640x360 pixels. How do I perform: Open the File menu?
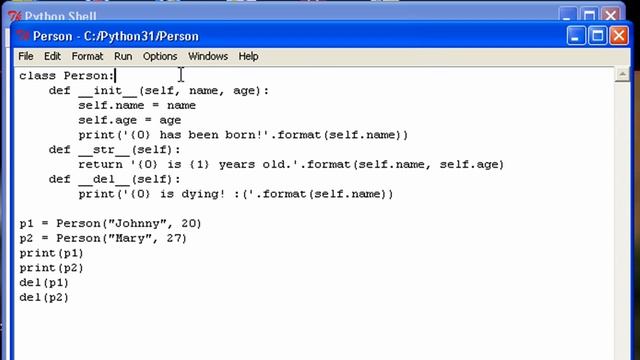point(26,56)
